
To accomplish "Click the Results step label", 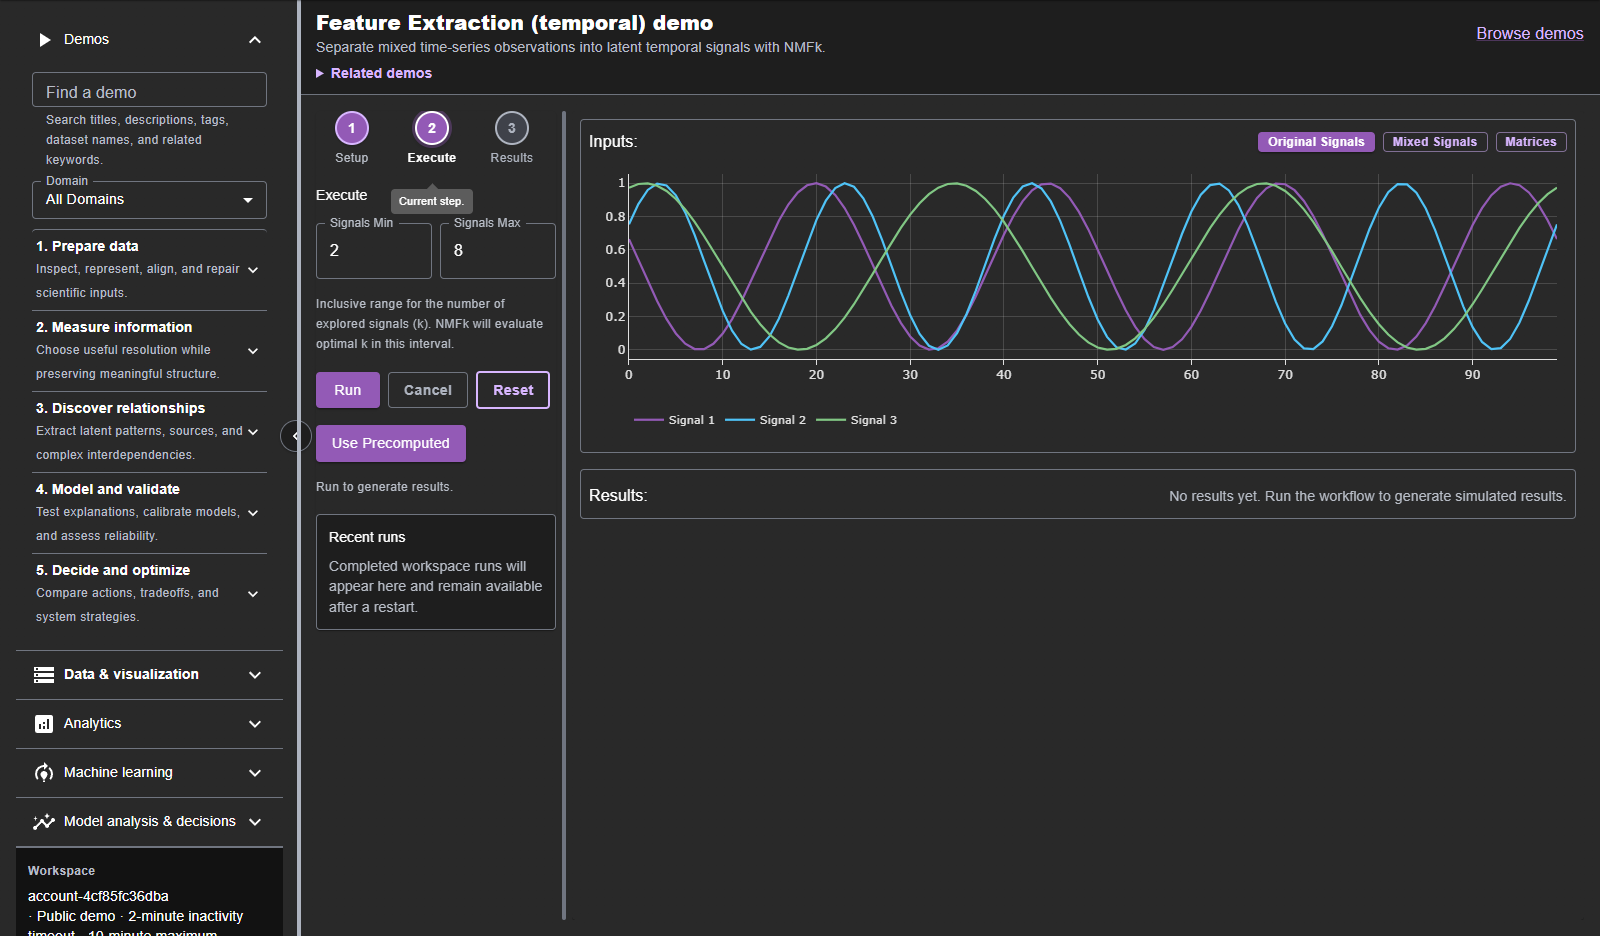I will [x=512, y=158].
